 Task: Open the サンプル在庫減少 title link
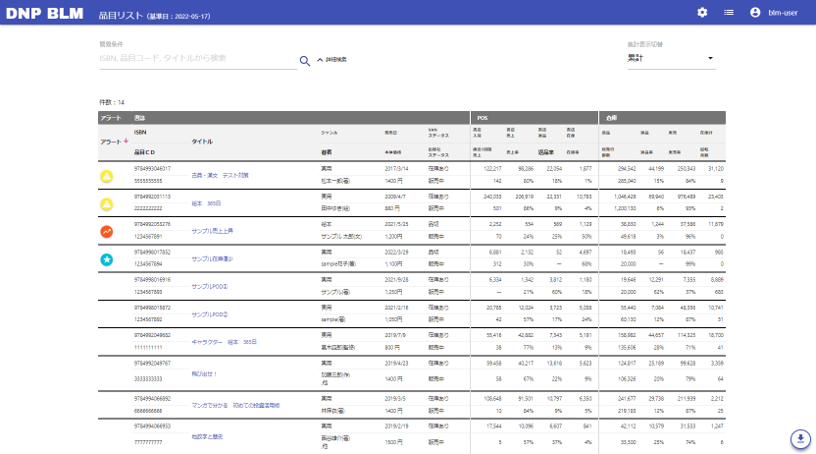click(x=212, y=258)
